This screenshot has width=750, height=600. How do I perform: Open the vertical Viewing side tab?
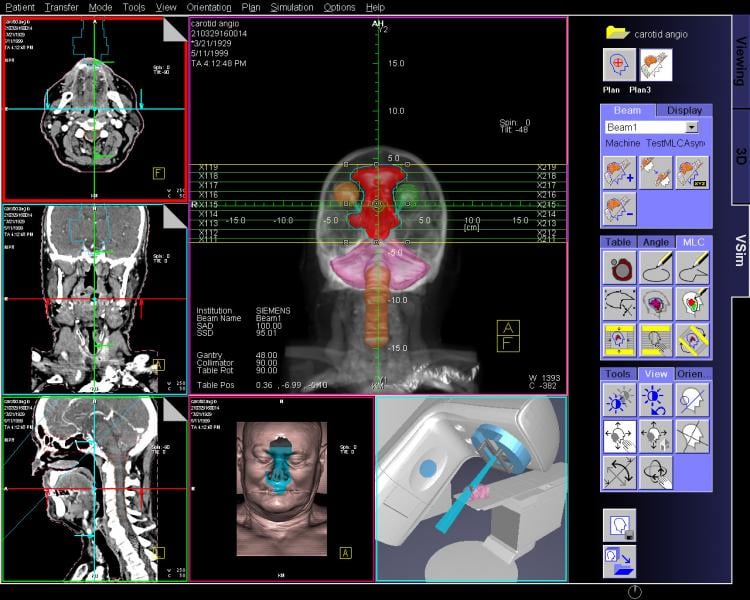pyautogui.click(x=740, y=60)
